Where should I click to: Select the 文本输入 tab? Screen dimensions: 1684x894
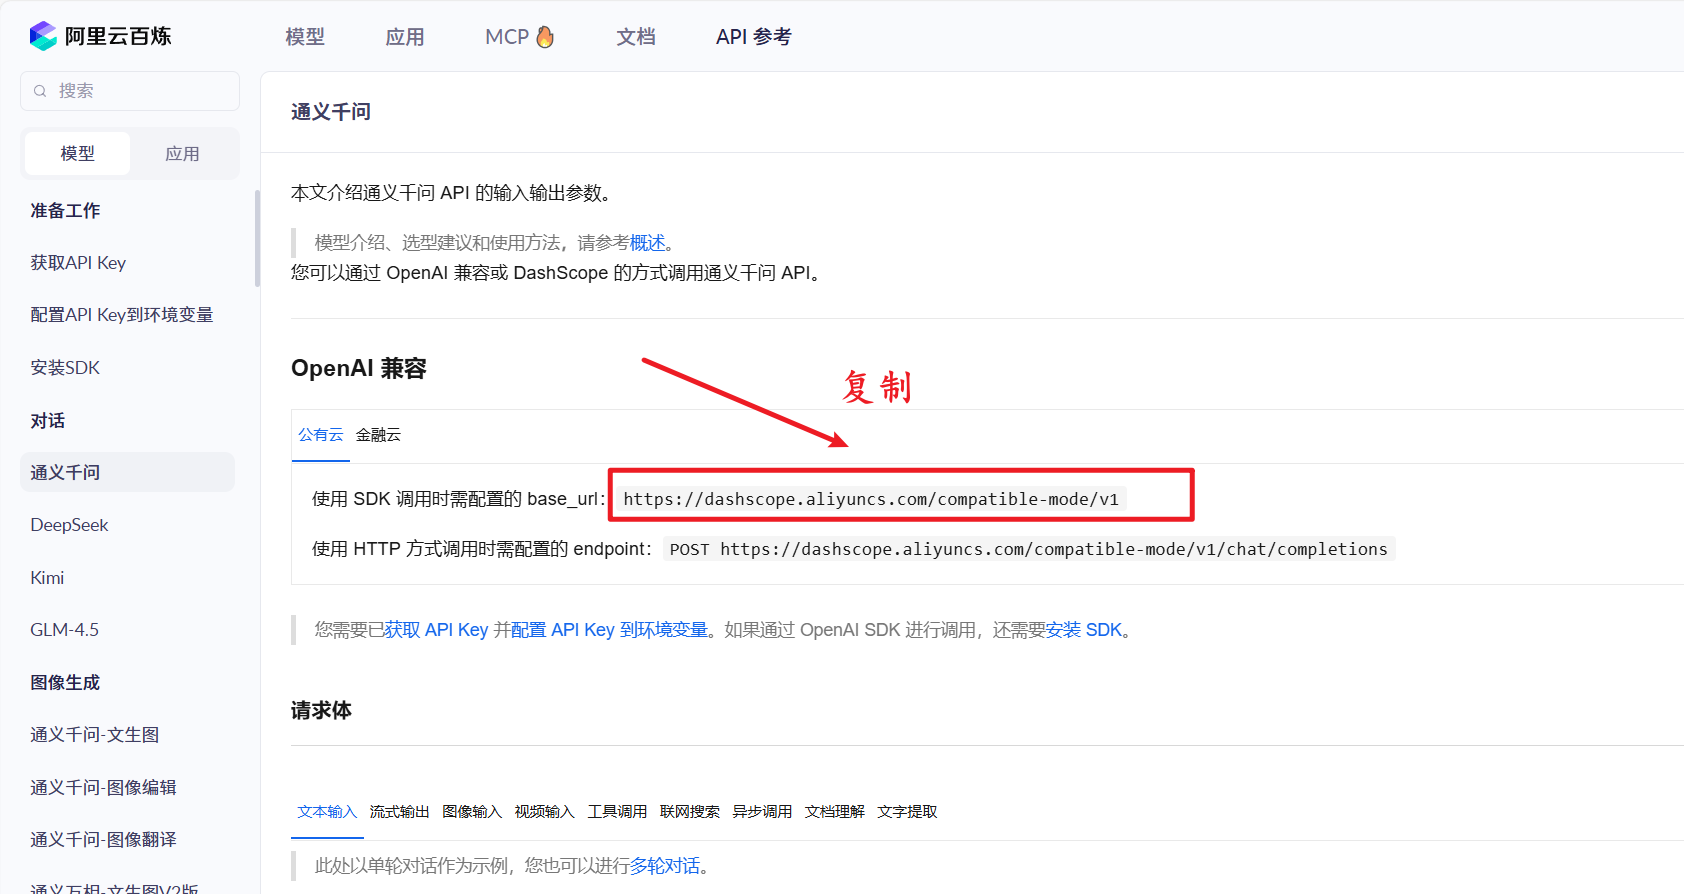coord(327,812)
